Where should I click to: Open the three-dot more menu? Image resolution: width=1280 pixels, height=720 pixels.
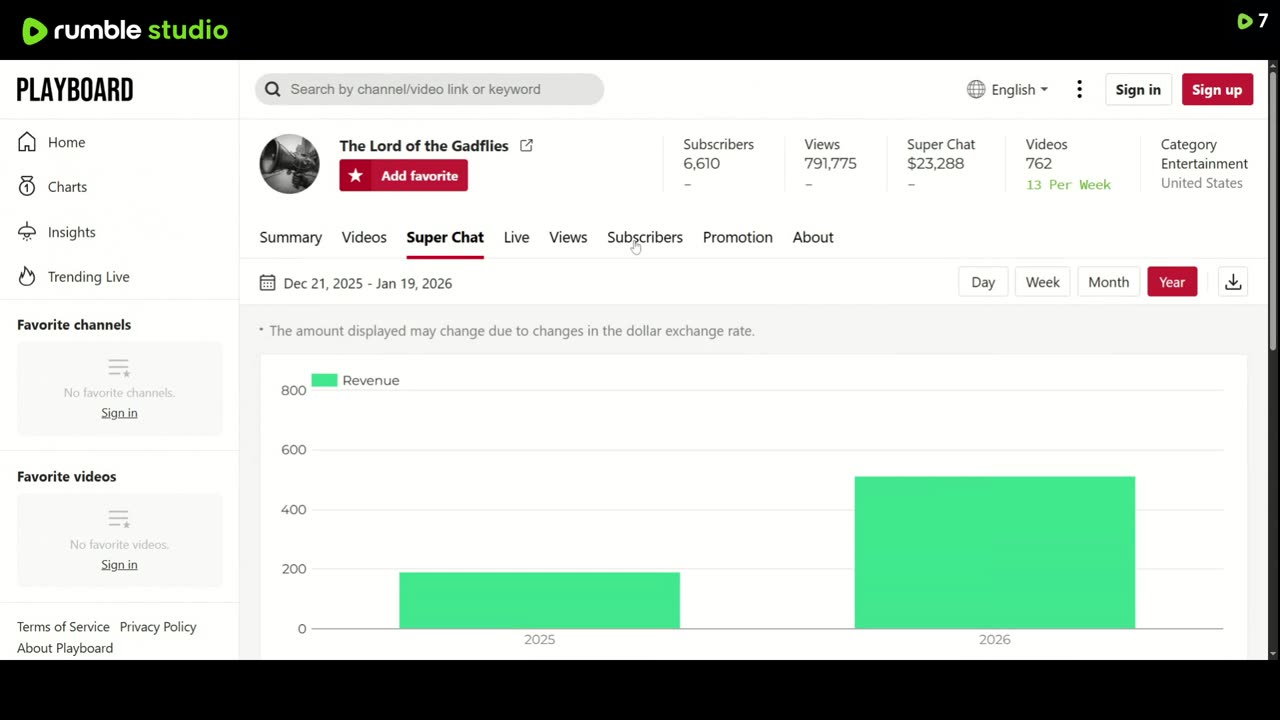(x=1079, y=89)
